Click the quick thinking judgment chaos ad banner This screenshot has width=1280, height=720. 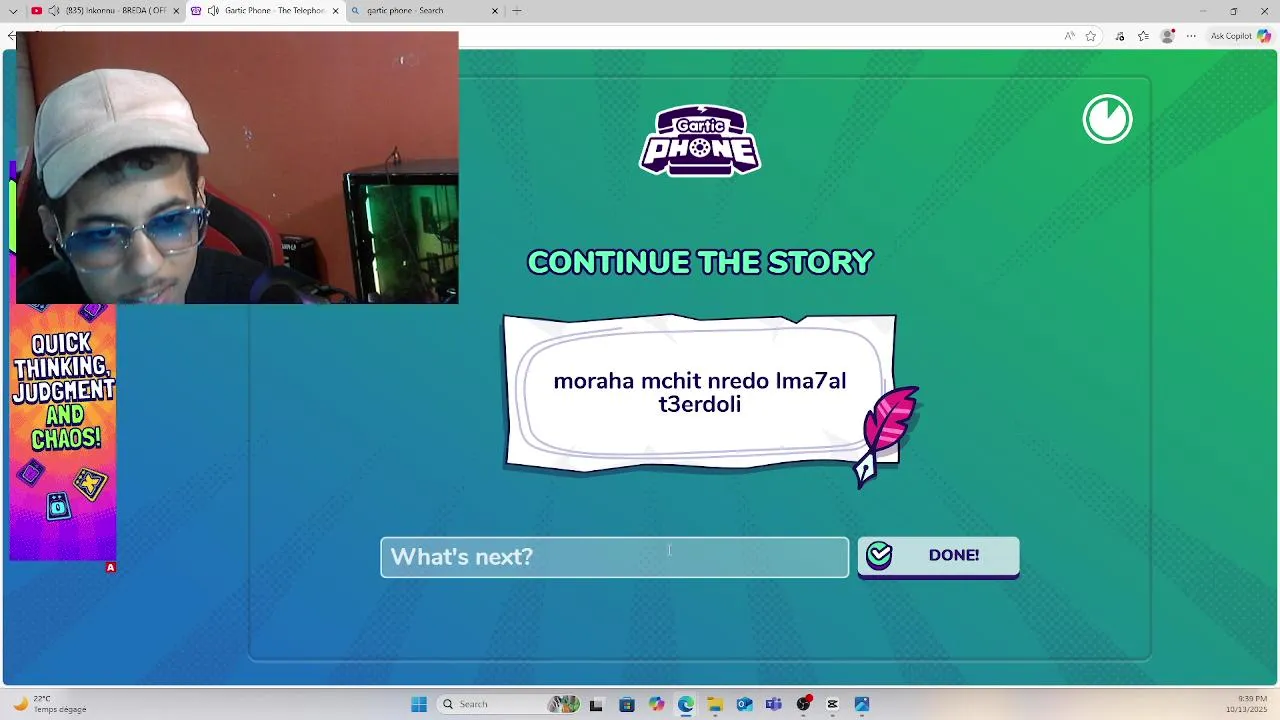pos(63,432)
